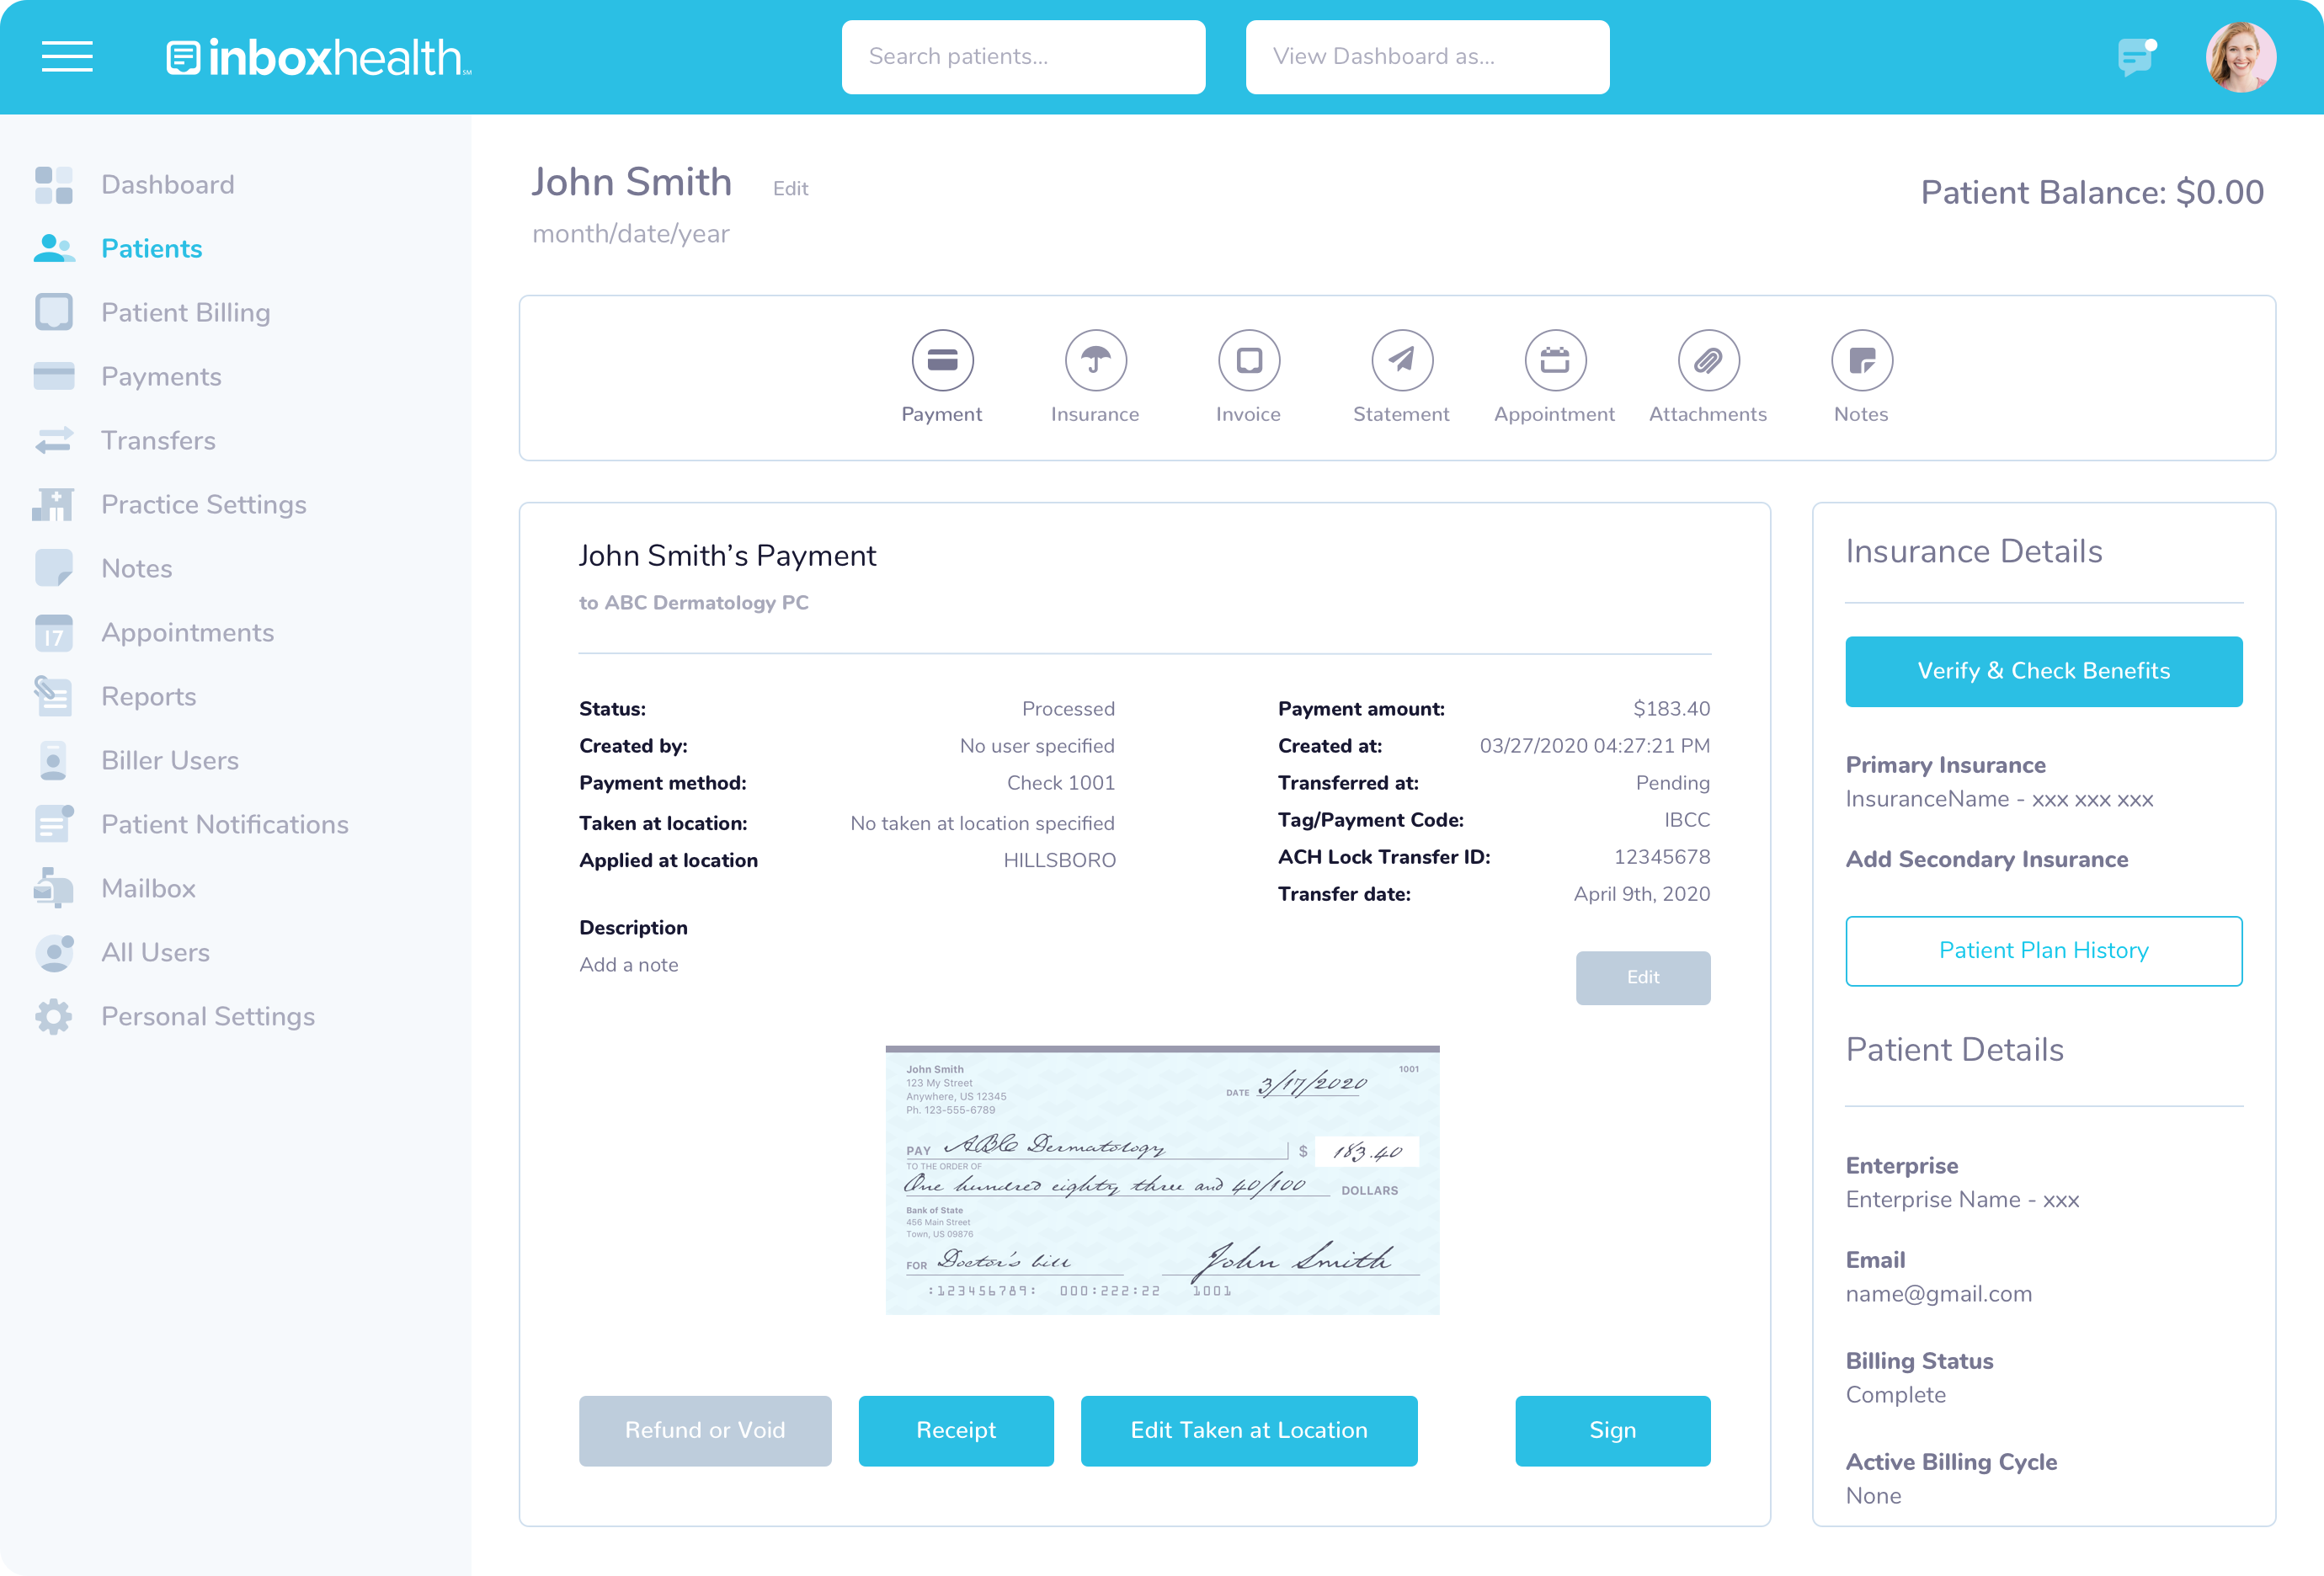
Task: Expand the hamburger navigation menu
Action: 67,57
